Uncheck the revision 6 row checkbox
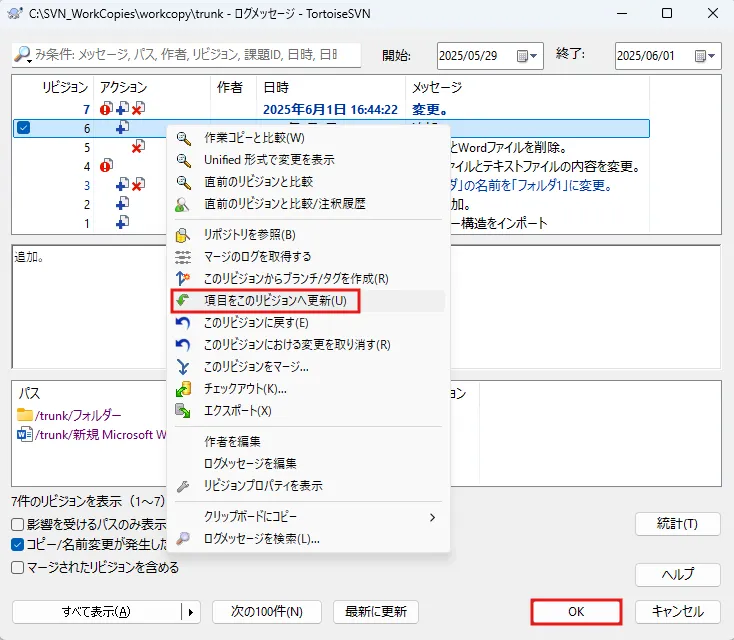 [23, 127]
